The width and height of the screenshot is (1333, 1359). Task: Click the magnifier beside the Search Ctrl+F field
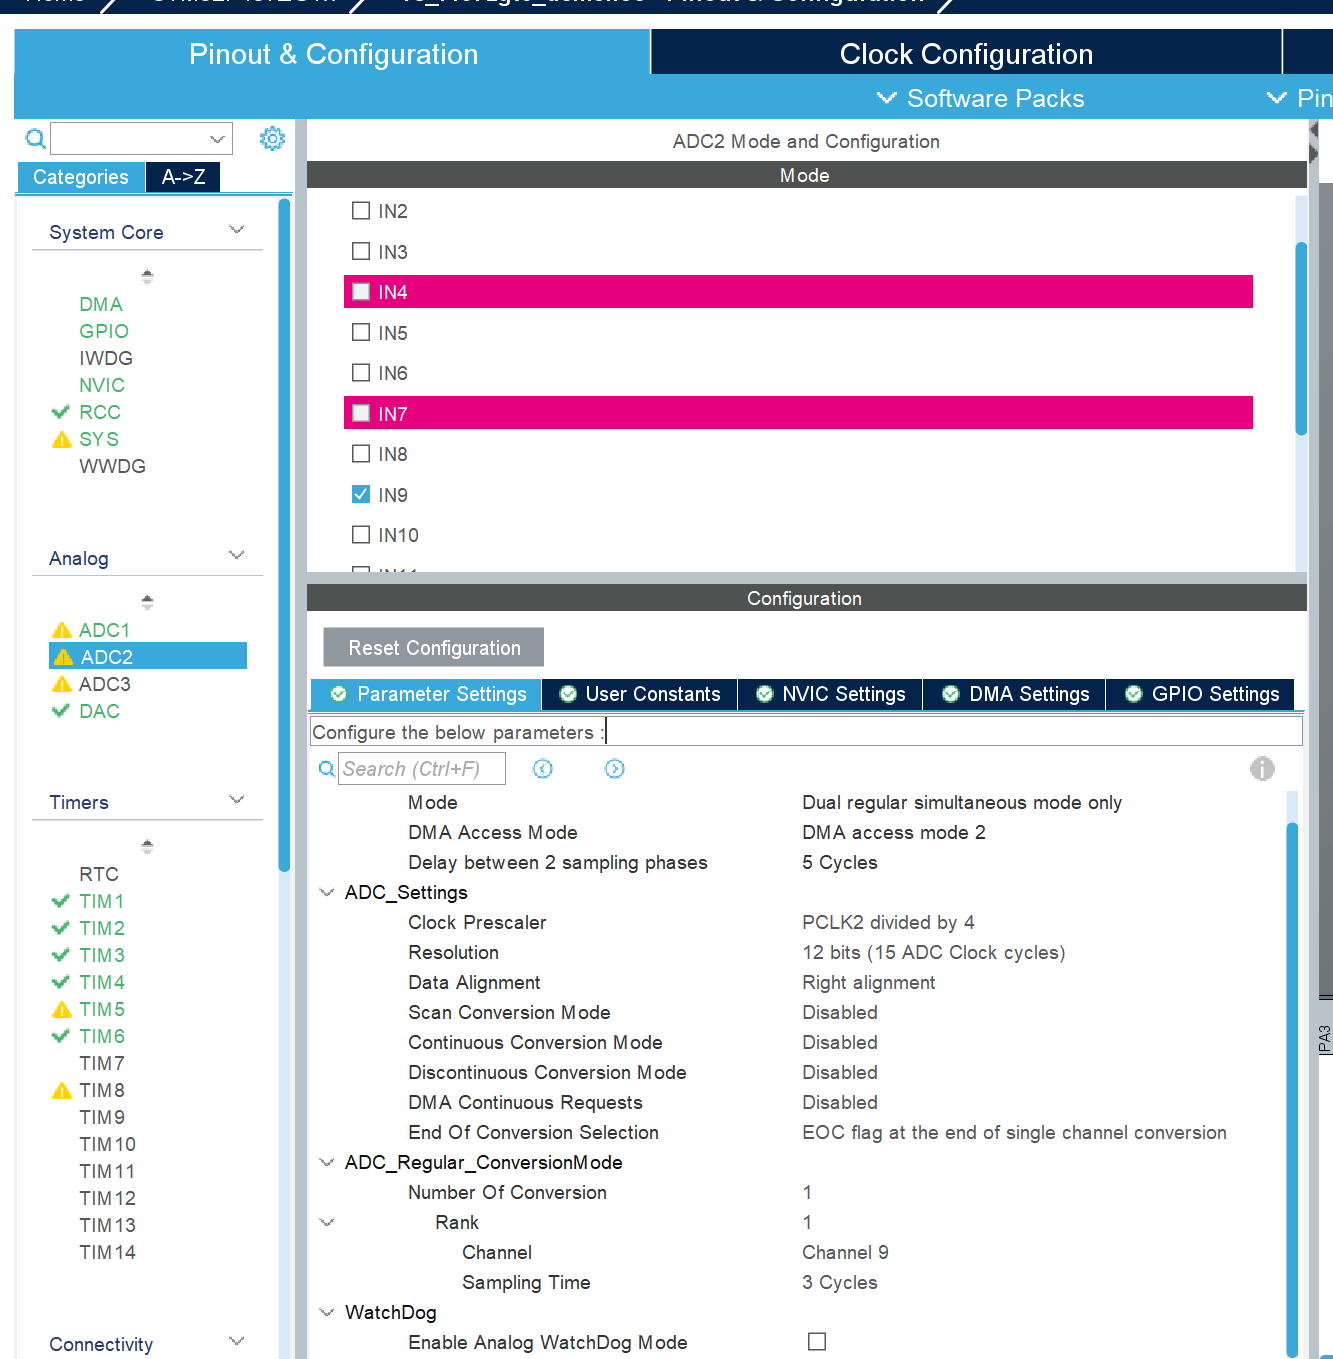pyautogui.click(x=326, y=769)
